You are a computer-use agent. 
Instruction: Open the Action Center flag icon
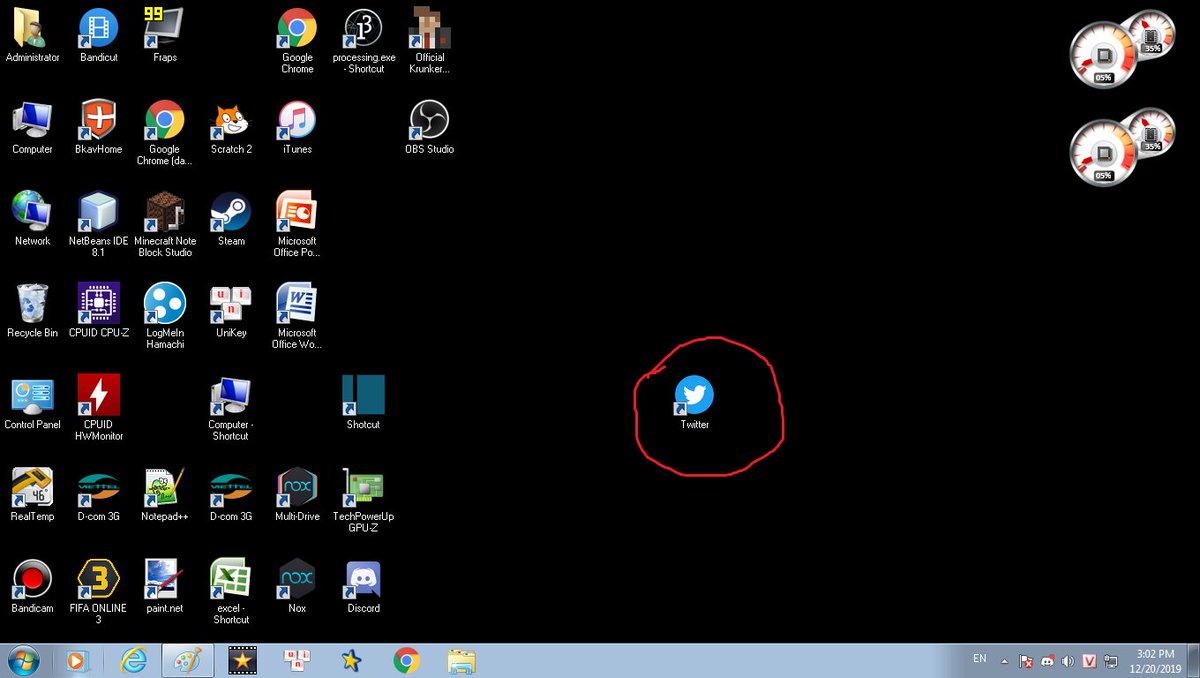tap(1026, 661)
